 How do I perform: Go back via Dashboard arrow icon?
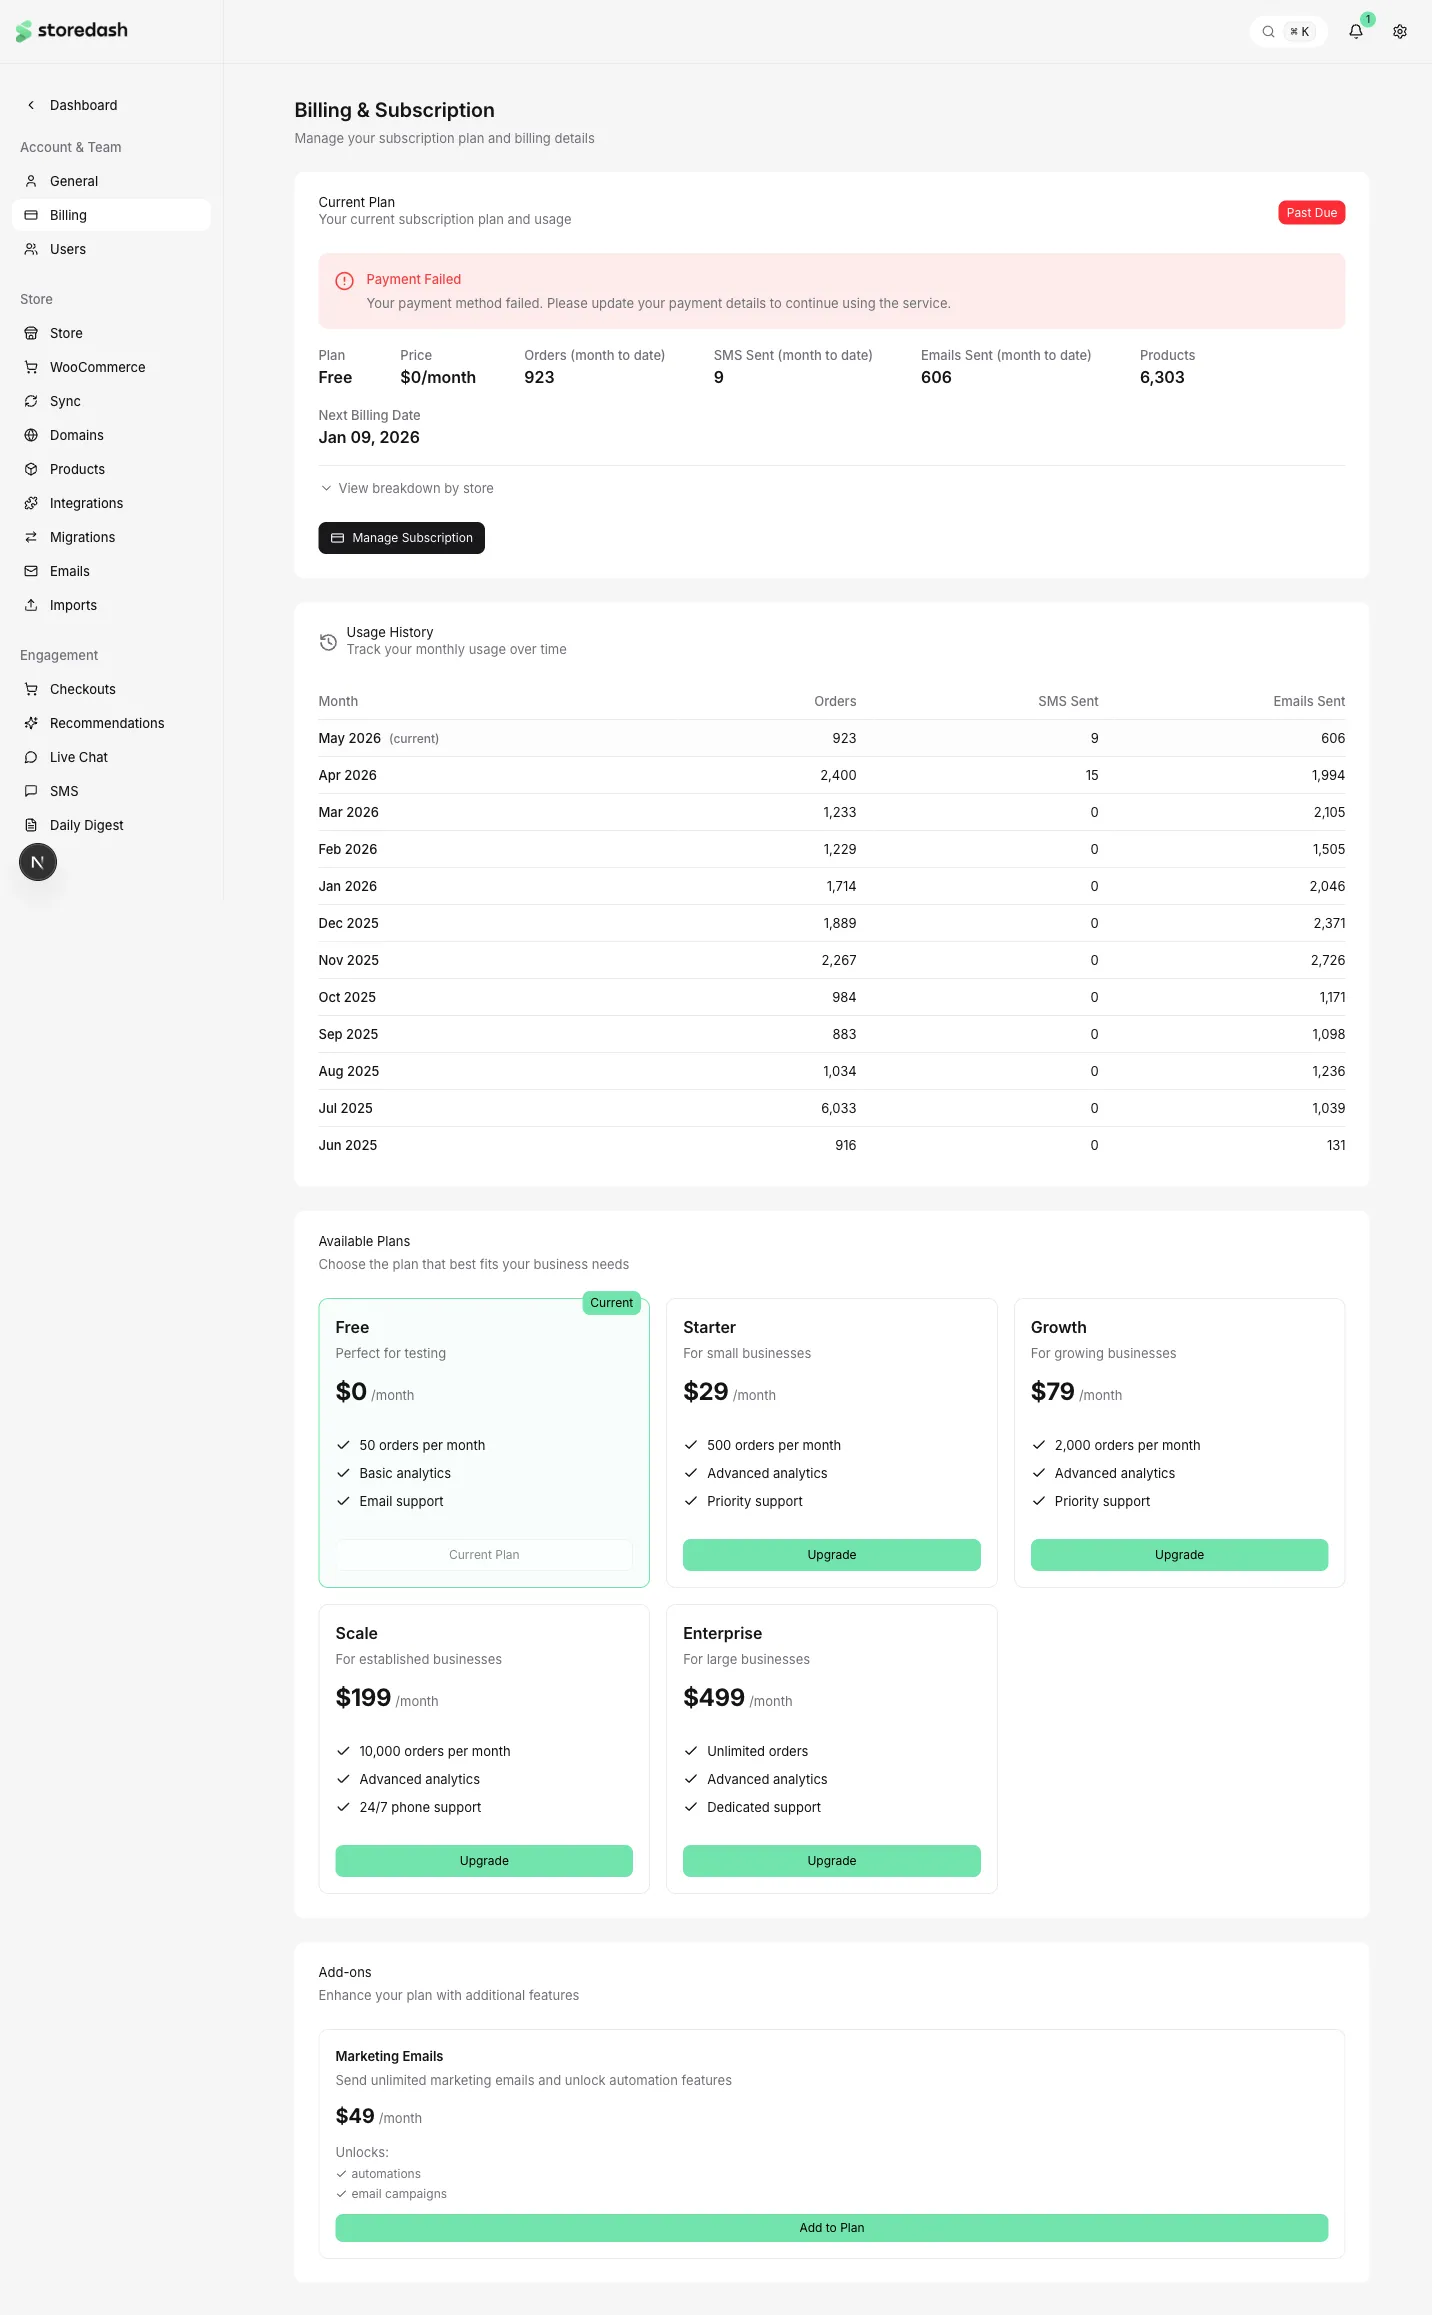coord(31,105)
